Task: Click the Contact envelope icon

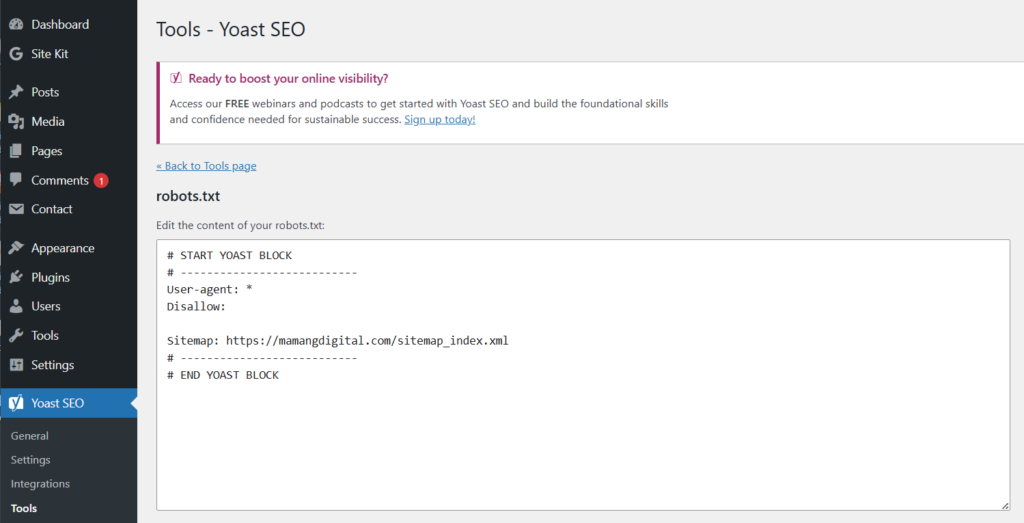Action: point(16,209)
